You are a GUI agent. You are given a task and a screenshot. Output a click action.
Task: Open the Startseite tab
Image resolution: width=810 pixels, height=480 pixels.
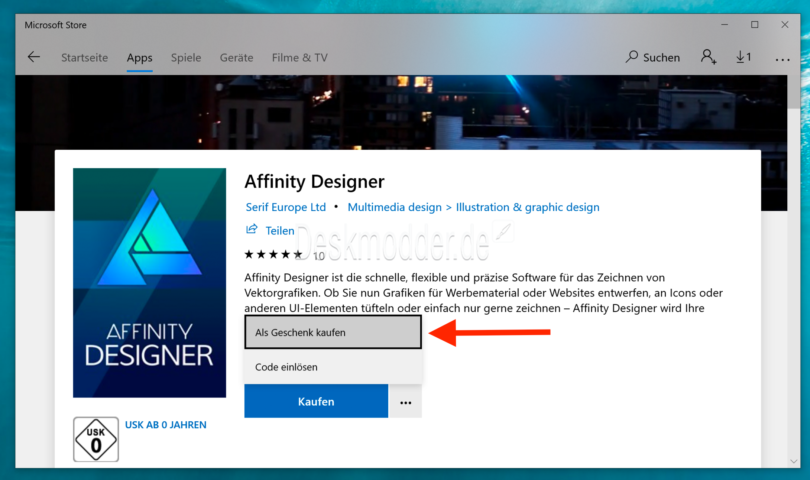click(x=84, y=58)
